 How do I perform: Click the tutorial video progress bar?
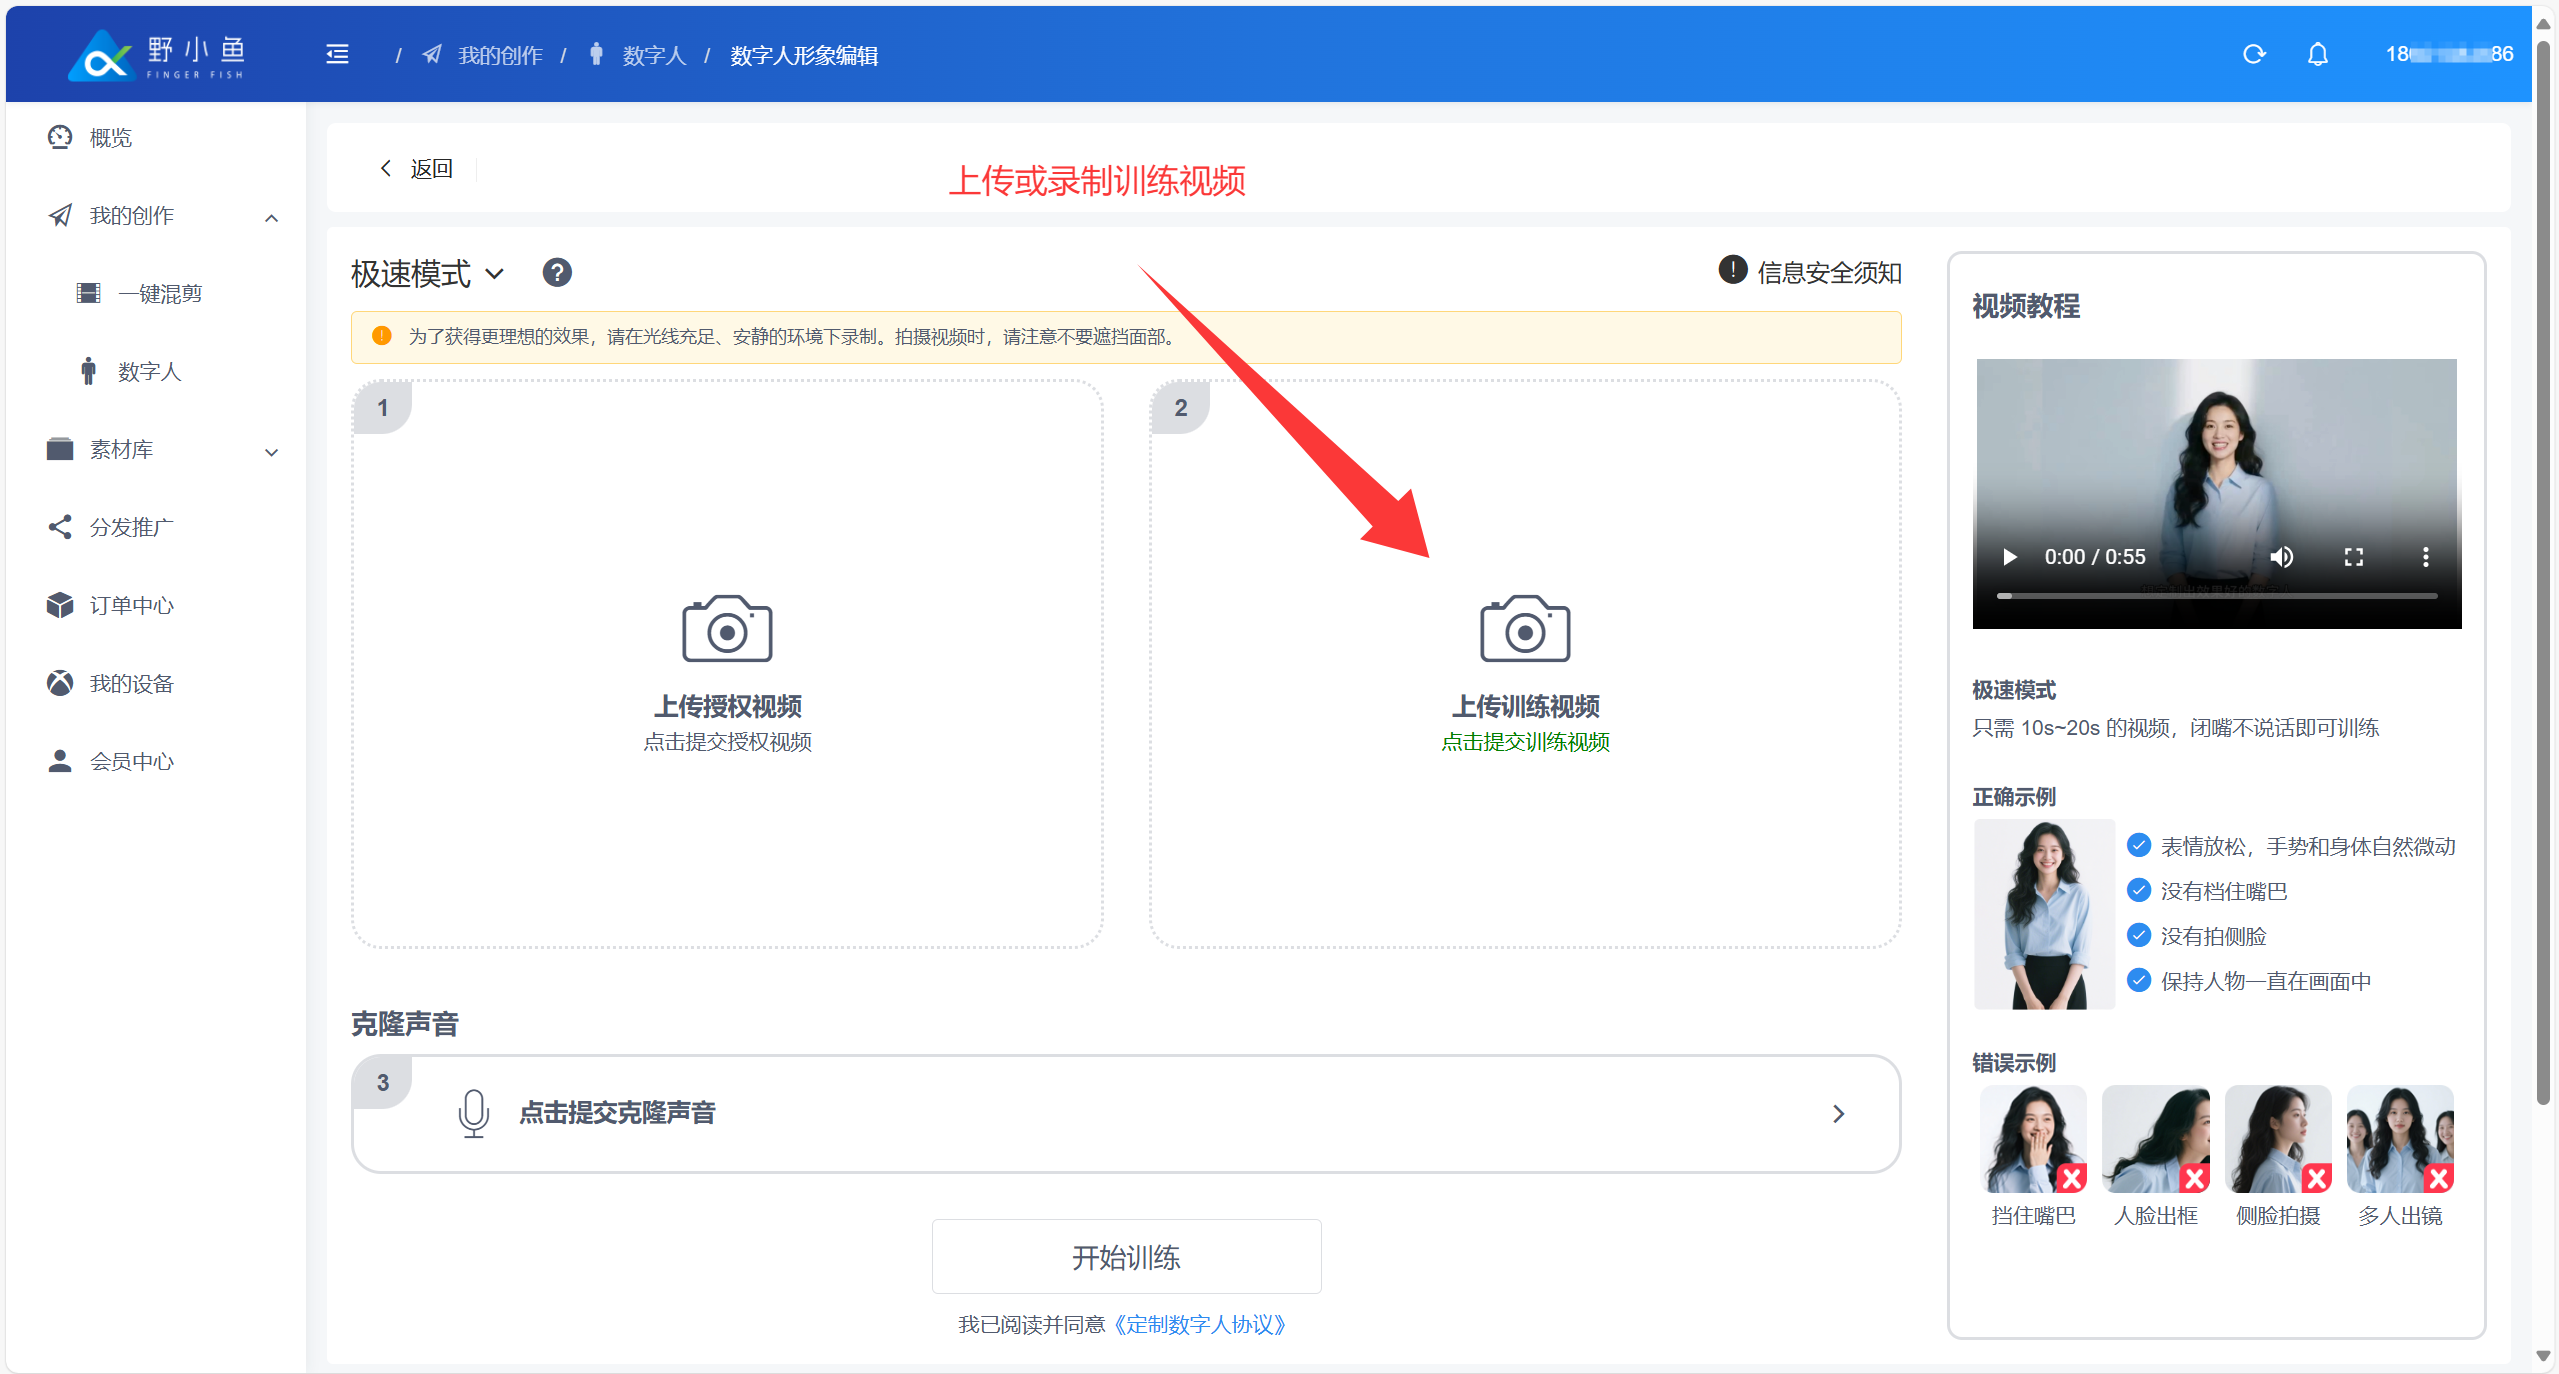(2216, 596)
